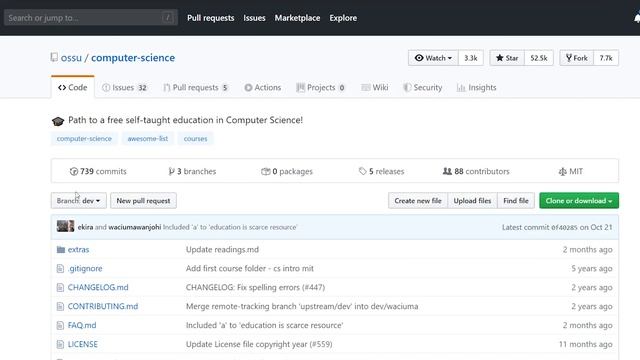This screenshot has height=360, width=640.
Task: Click the computer-science topic tag
Action: (84, 139)
